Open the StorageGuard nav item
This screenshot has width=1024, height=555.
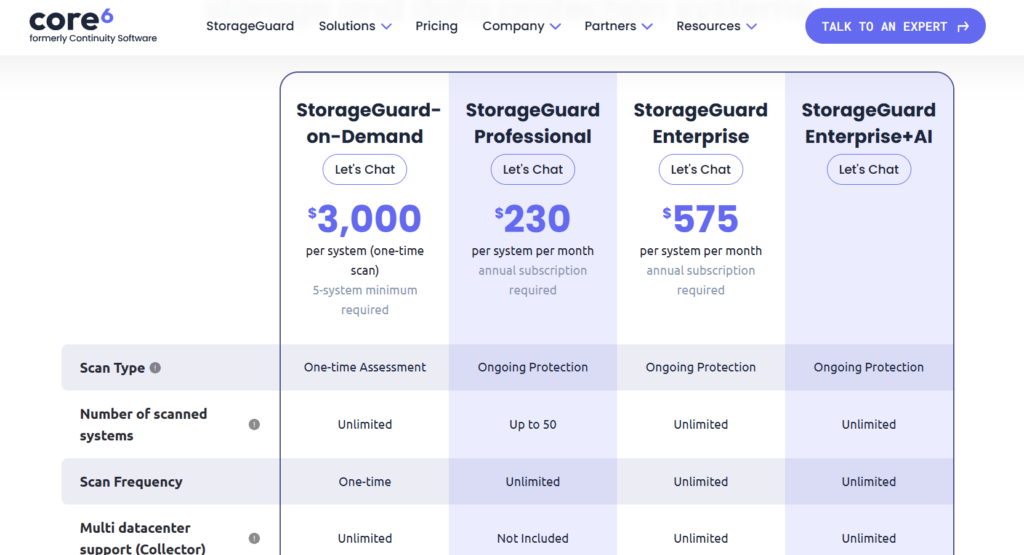coord(250,26)
